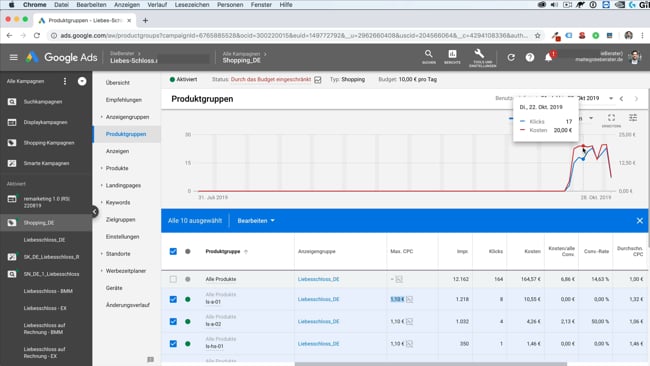650x366 pixels.
Task: Close the blue selection bar
Action: pos(640,221)
